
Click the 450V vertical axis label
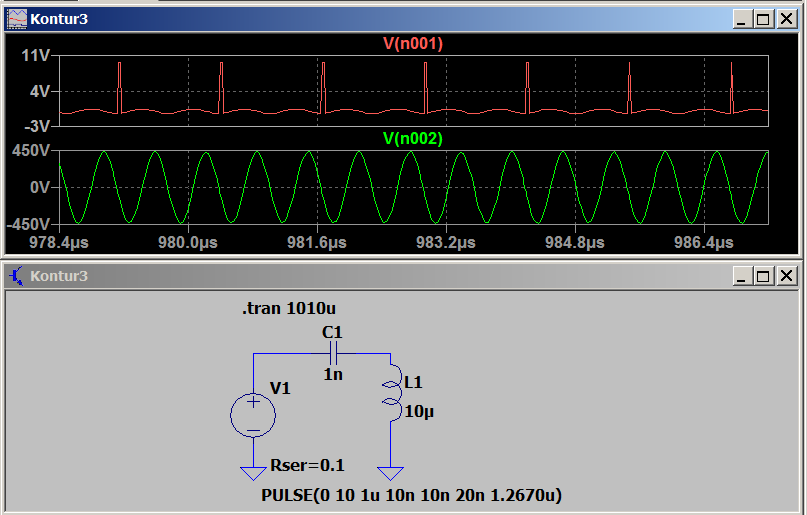click(31, 151)
